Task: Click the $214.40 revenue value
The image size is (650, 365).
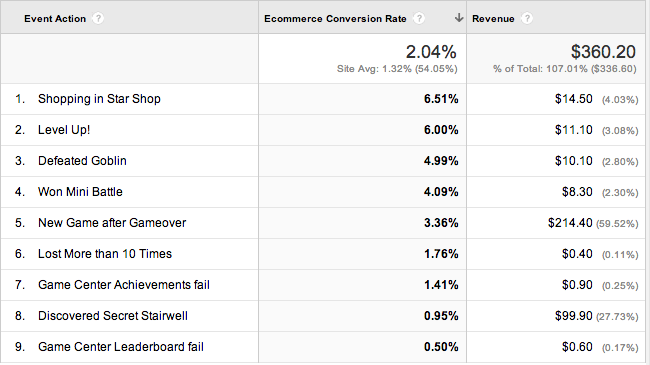Action: [570, 223]
